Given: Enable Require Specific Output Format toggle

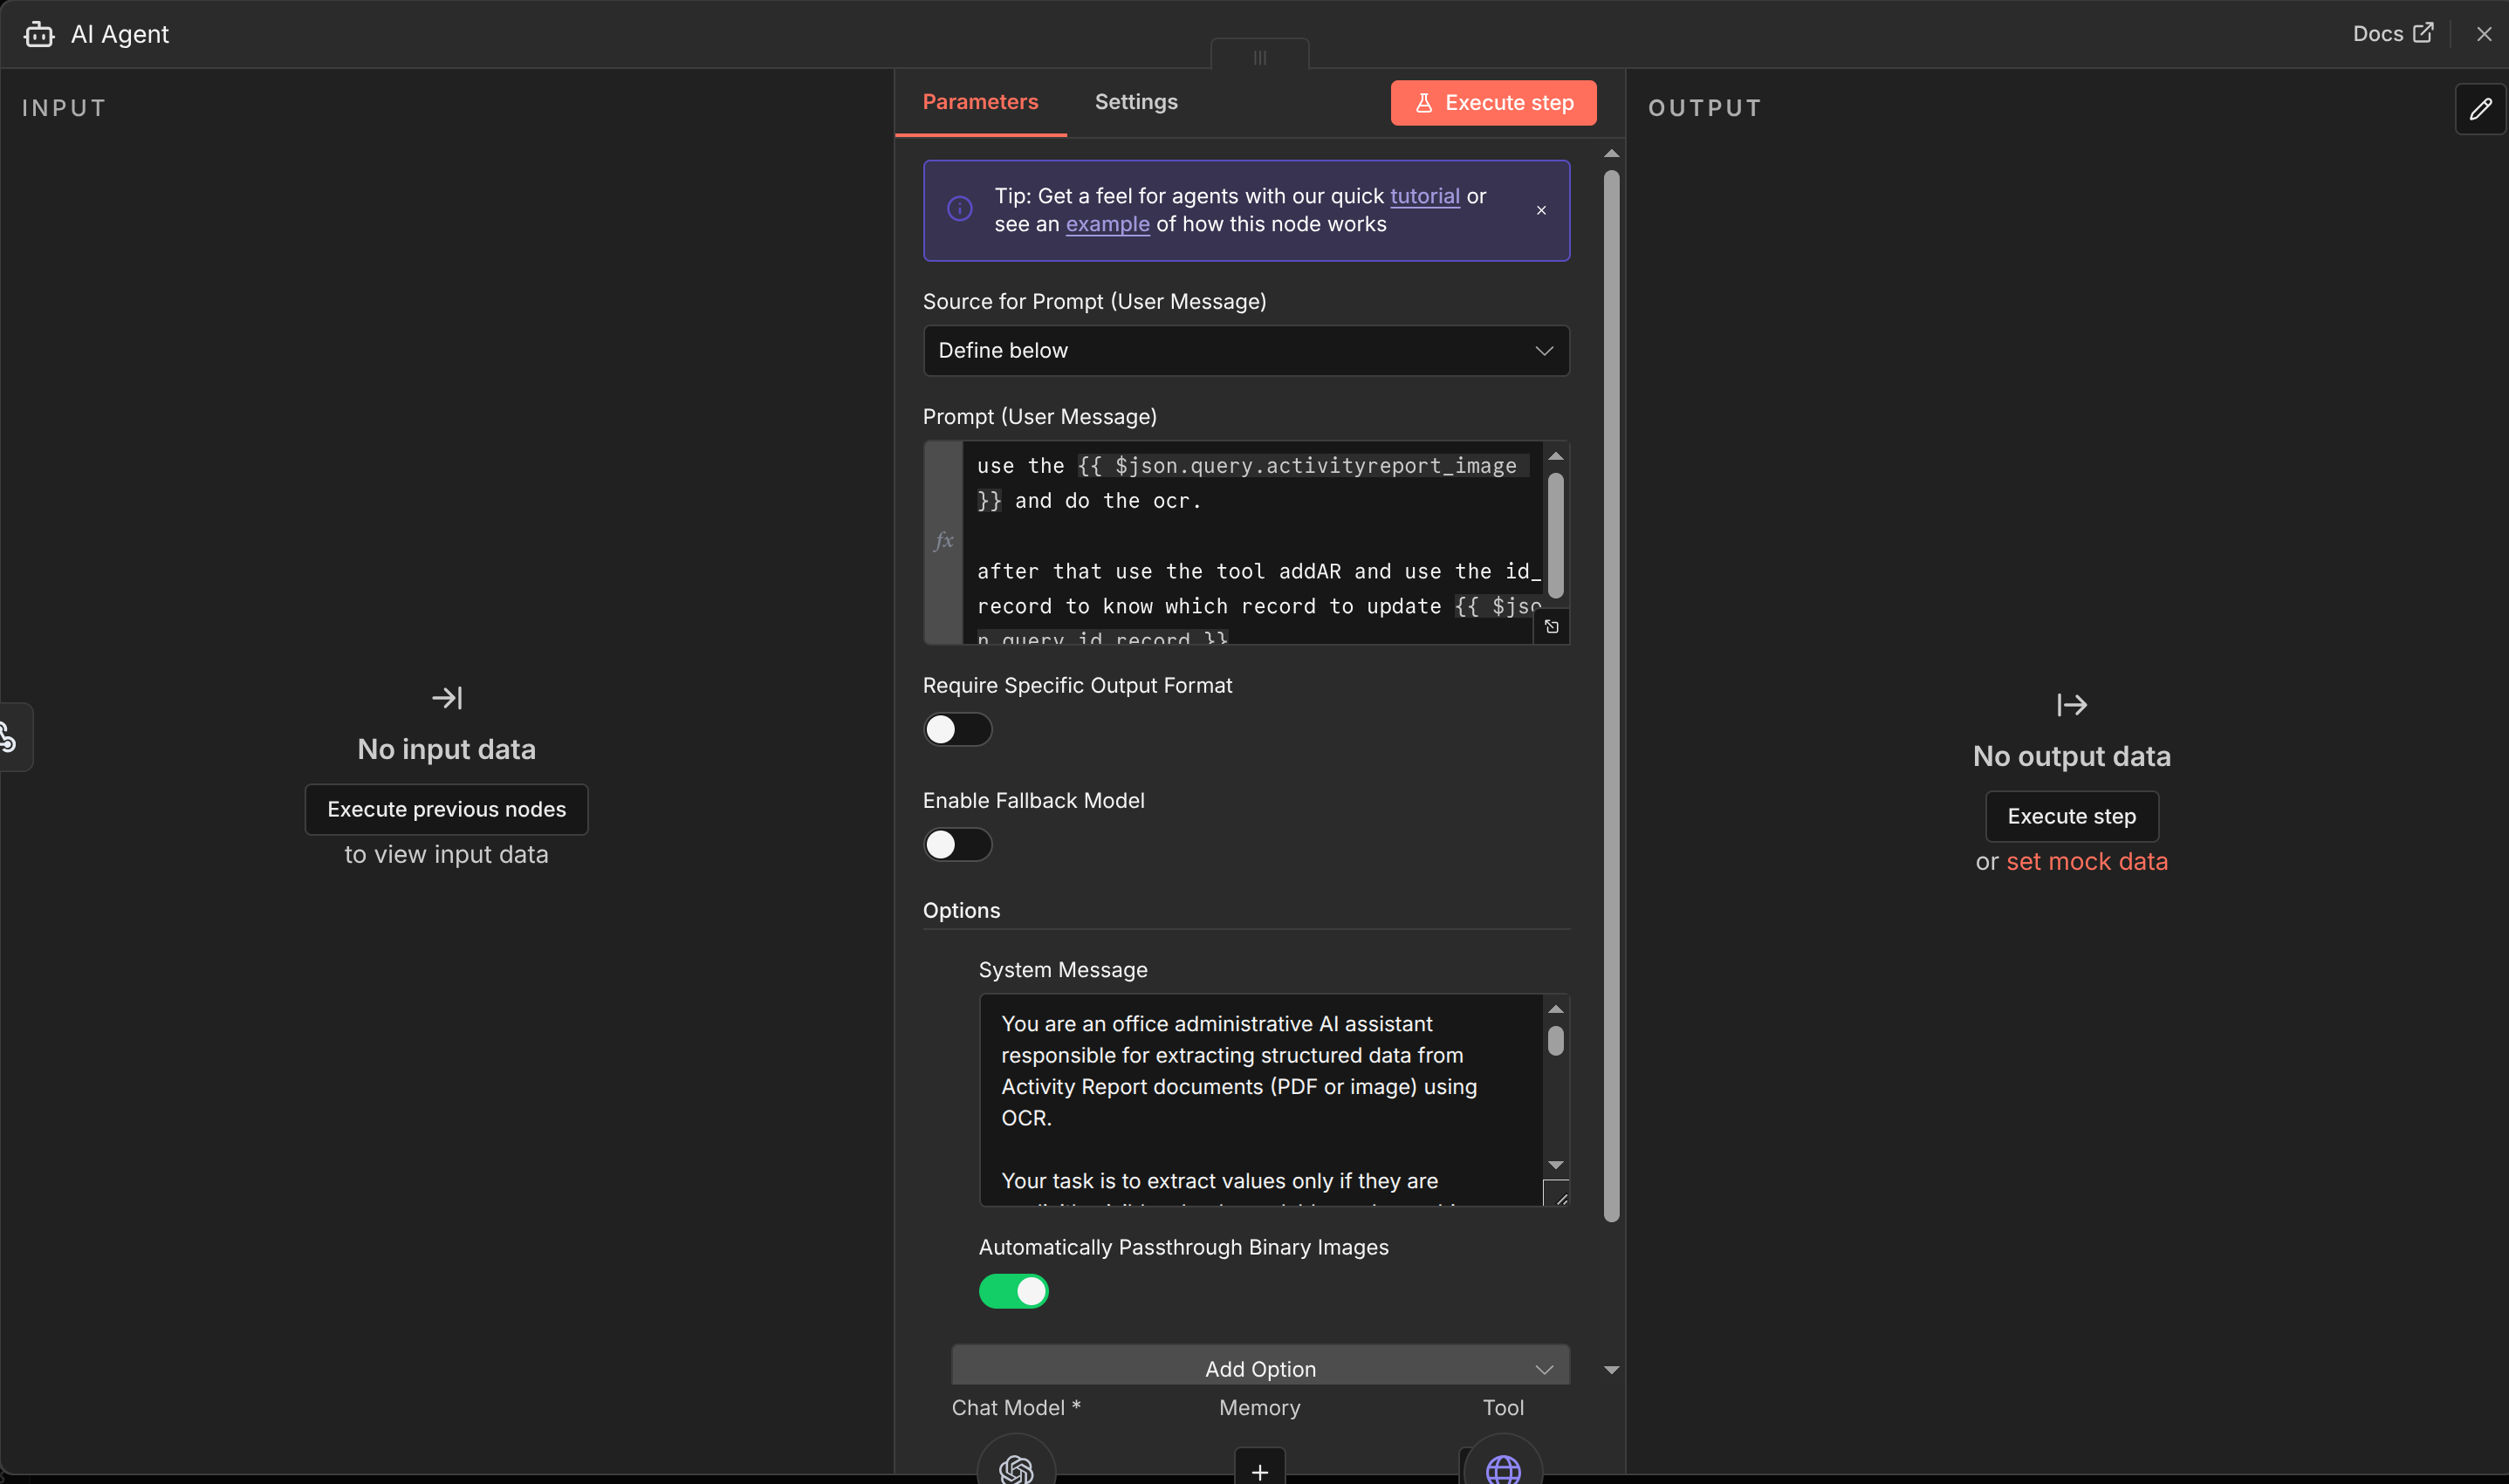Looking at the screenshot, I should tap(957, 729).
